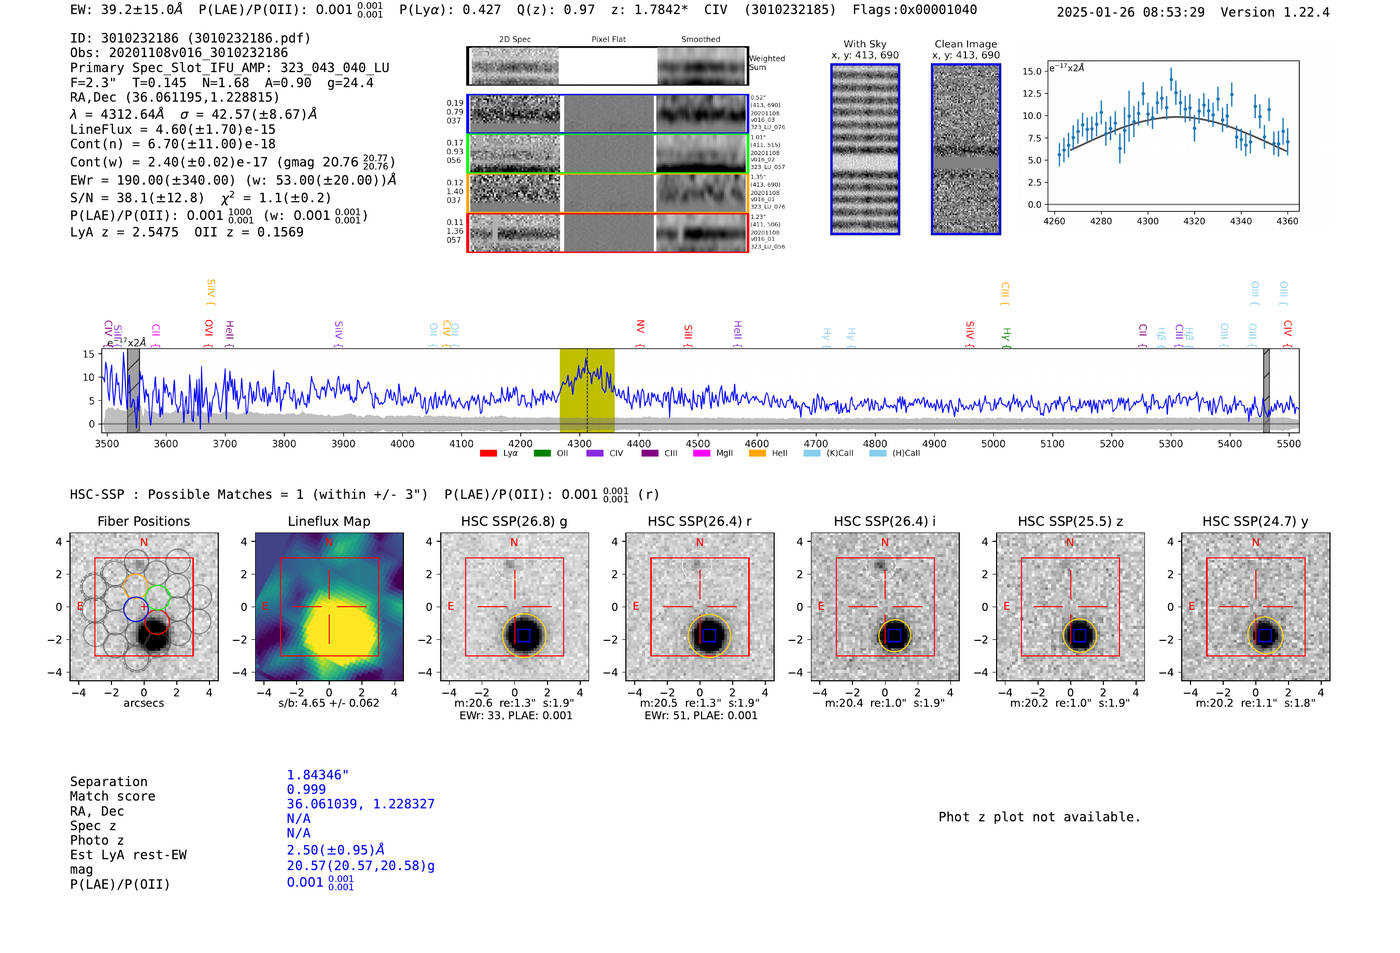
Task: Click the CIII legend swatch
Action: 650,453
